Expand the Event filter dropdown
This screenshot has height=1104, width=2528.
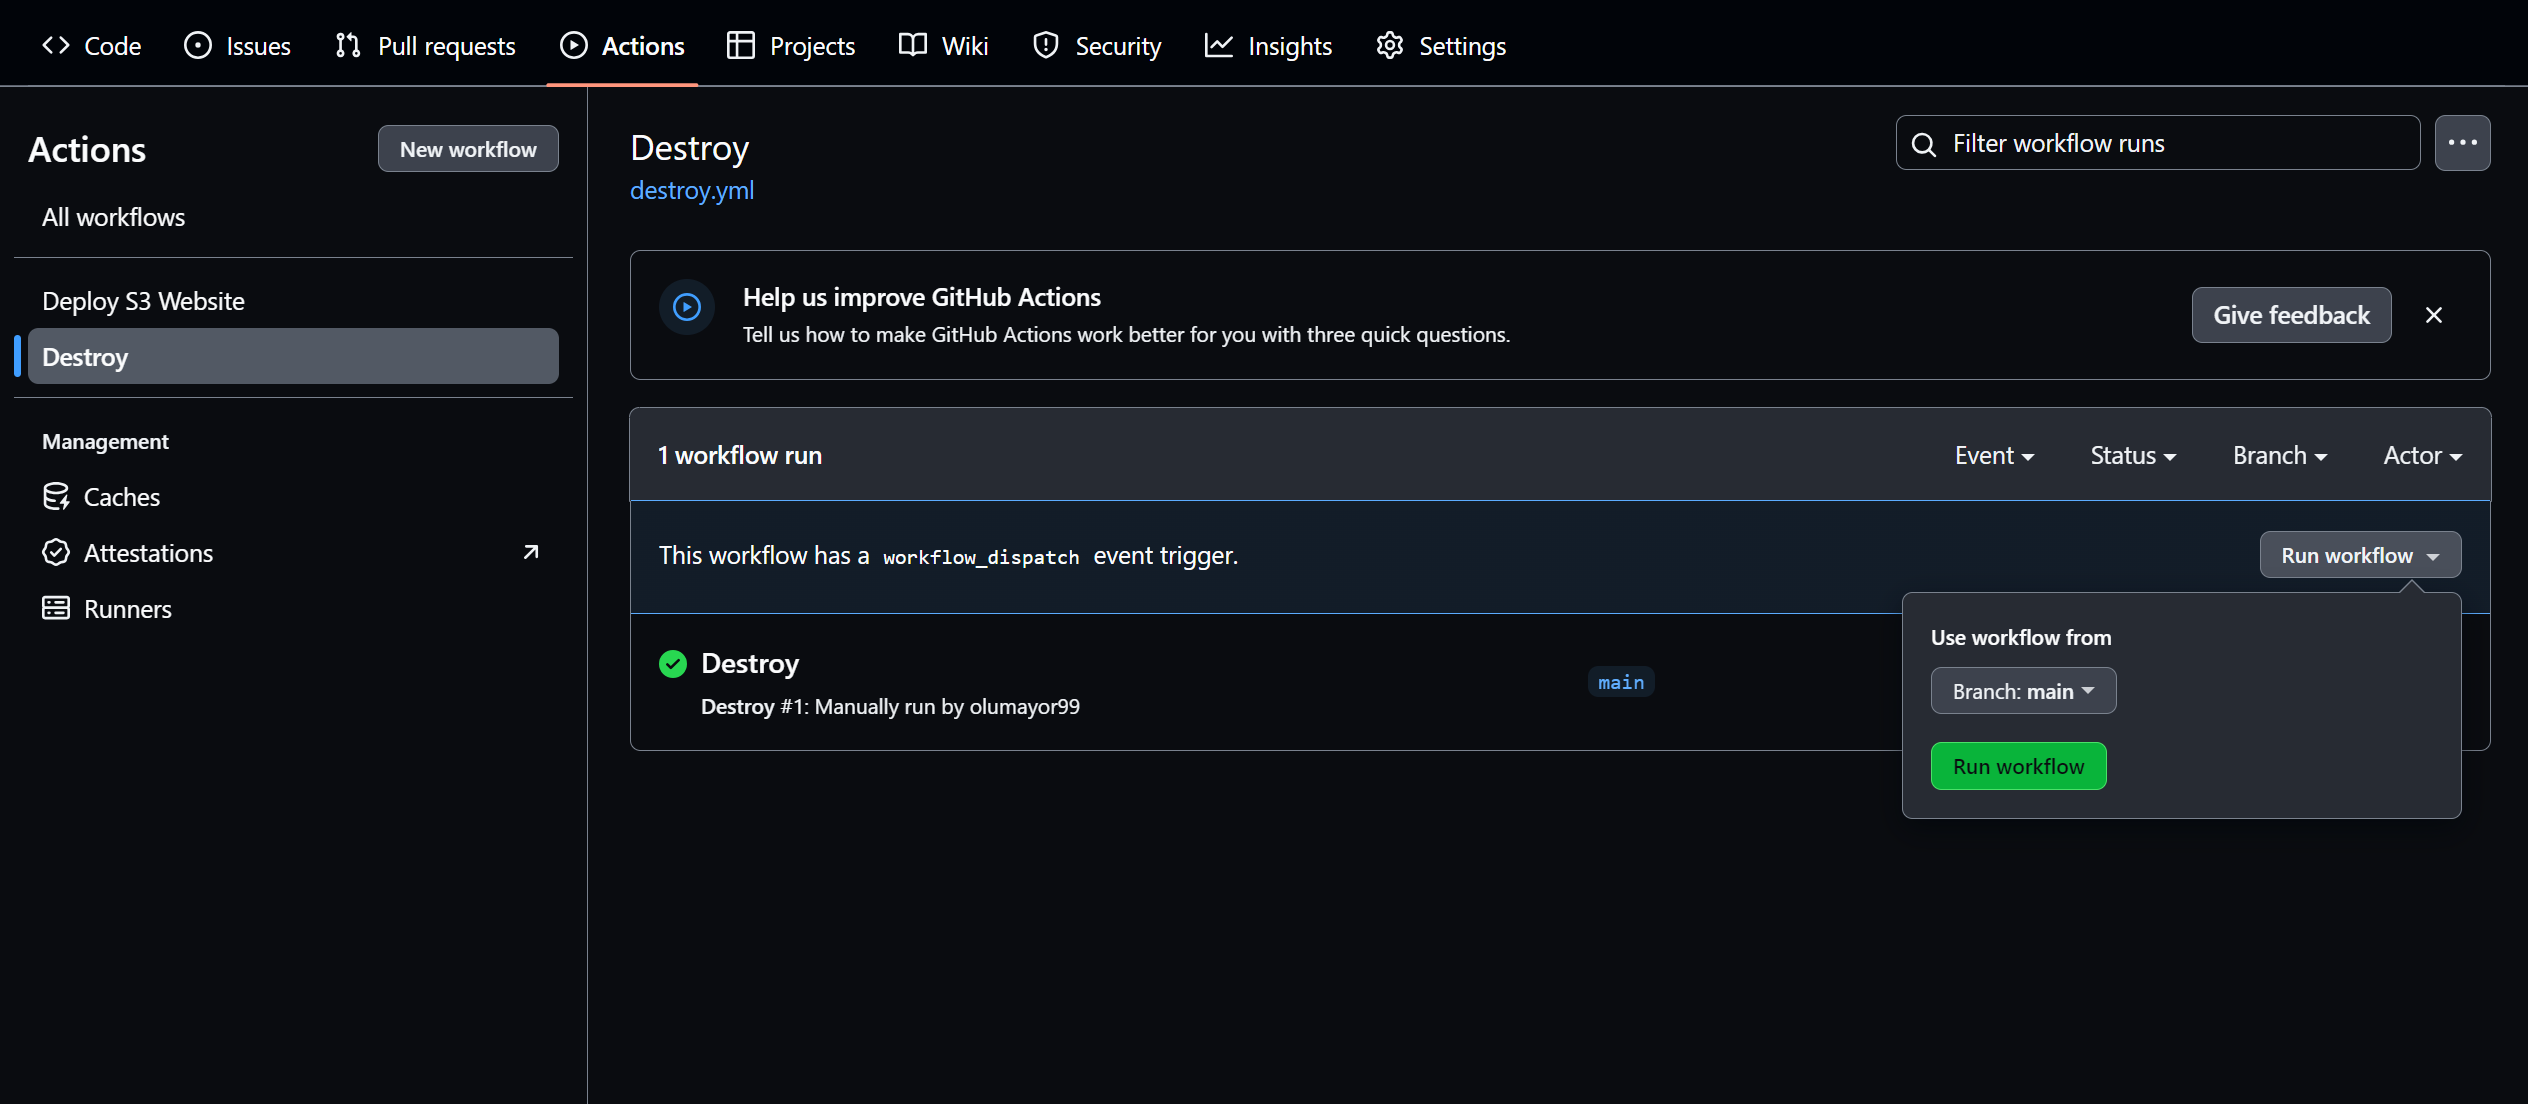[1993, 456]
